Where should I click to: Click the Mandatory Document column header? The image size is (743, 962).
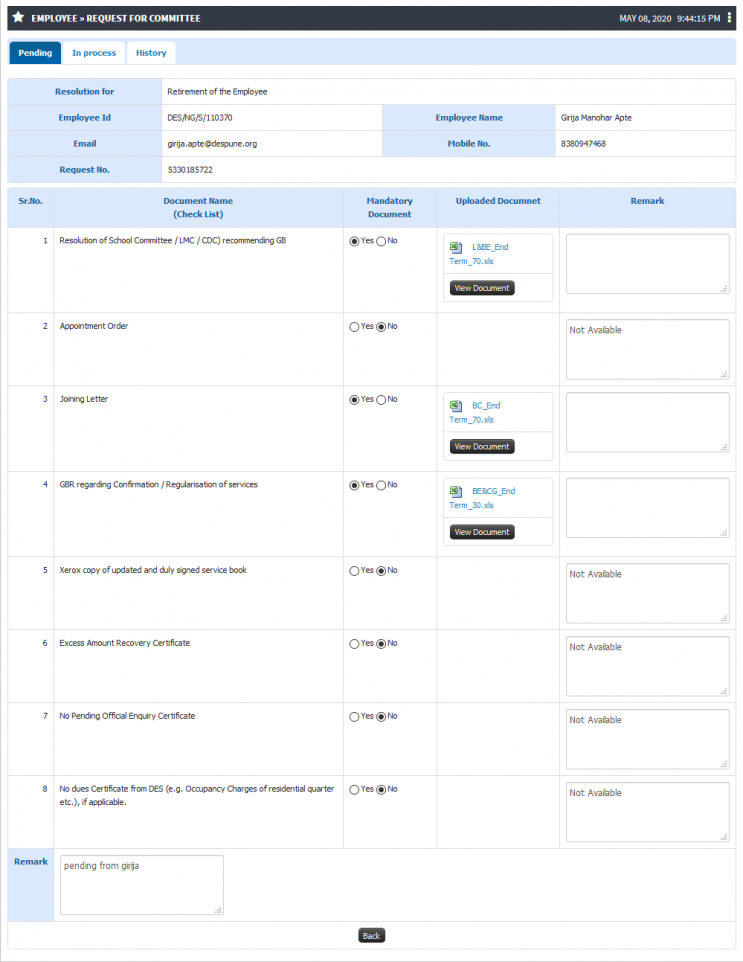point(390,207)
